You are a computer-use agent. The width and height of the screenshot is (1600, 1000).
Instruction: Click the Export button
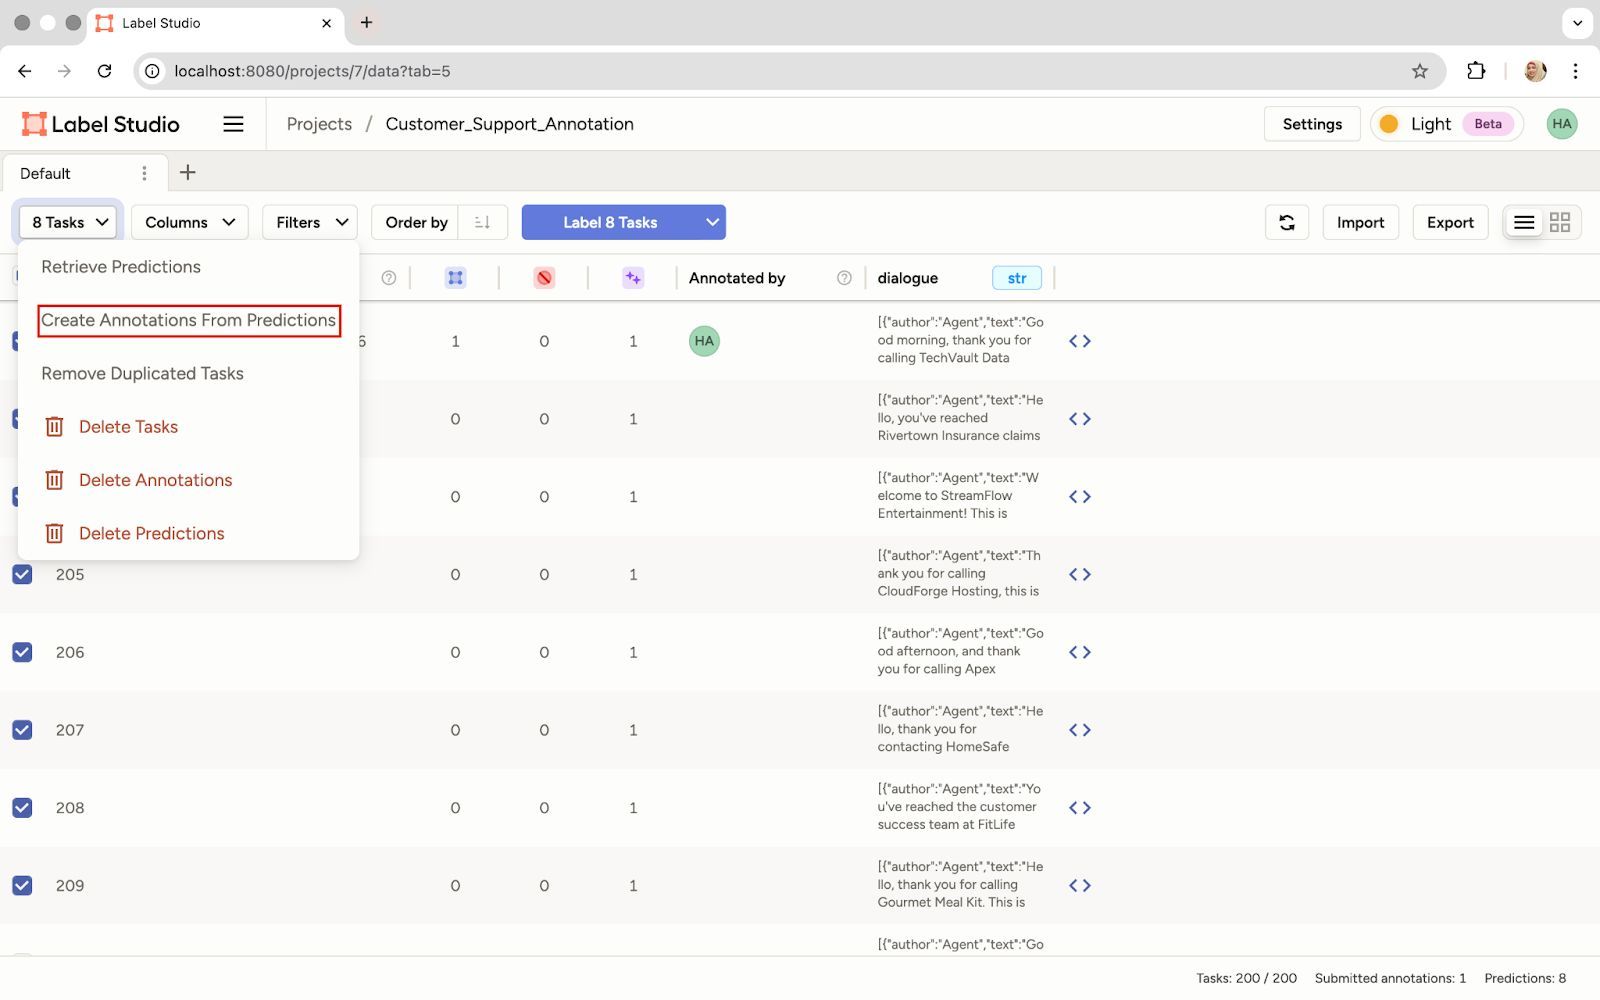point(1449,222)
